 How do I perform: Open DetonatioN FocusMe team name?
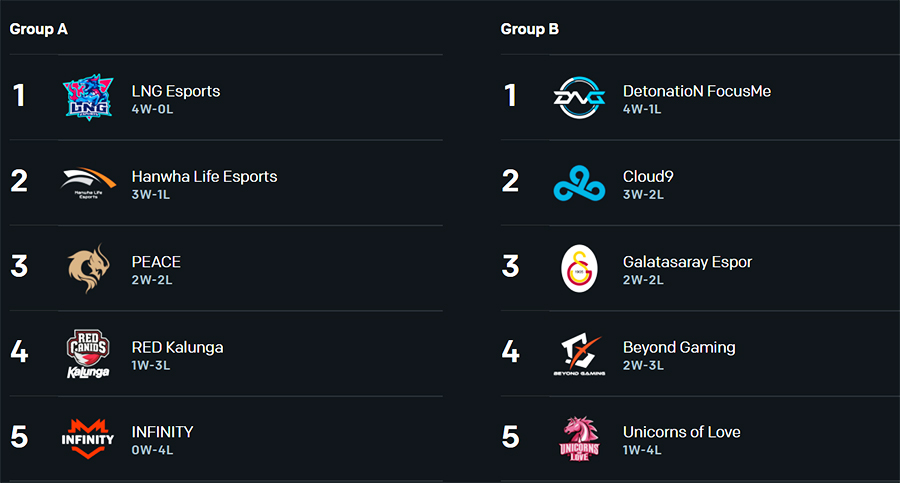point(697,91)
